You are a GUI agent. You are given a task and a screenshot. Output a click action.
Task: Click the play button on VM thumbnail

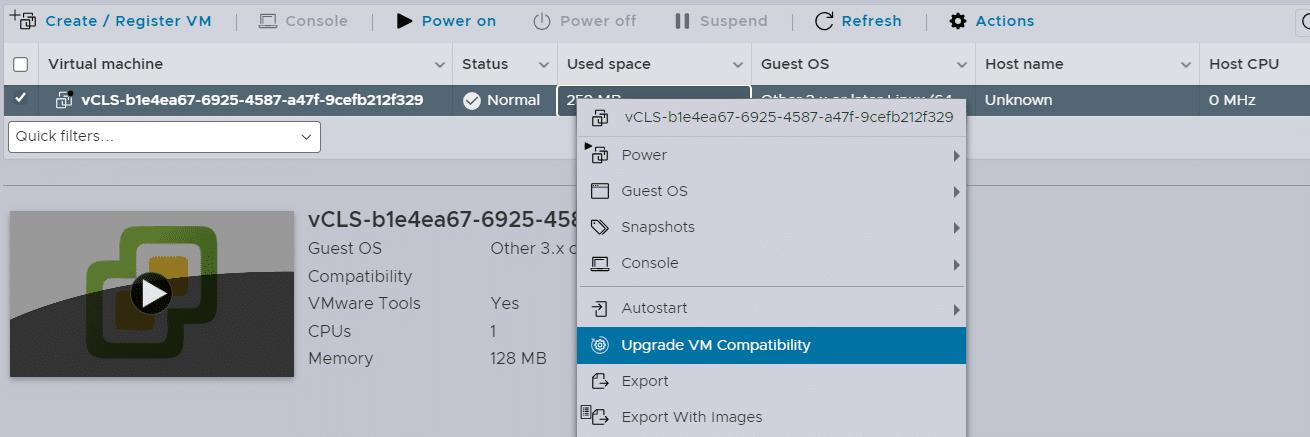pyautogui.click(x=151, y=293)
